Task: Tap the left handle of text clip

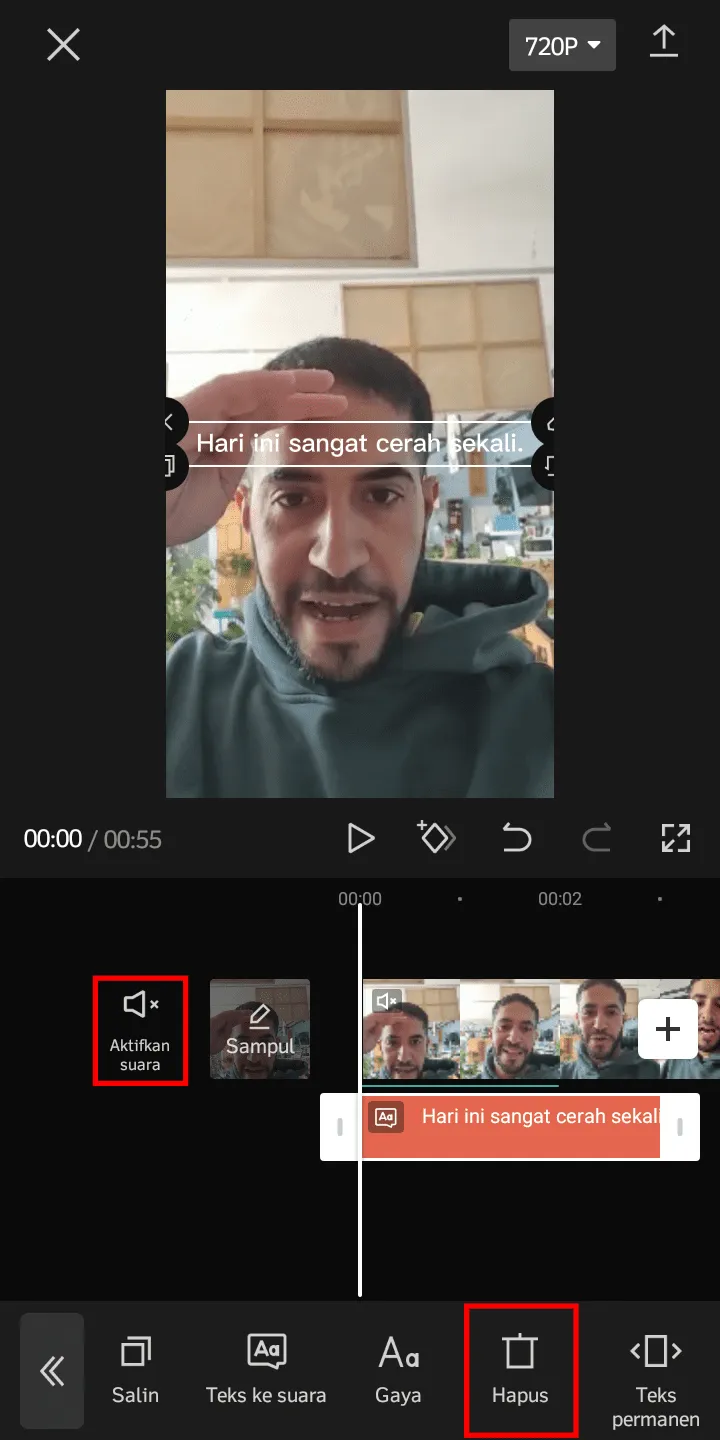Action: point(340,1127)
